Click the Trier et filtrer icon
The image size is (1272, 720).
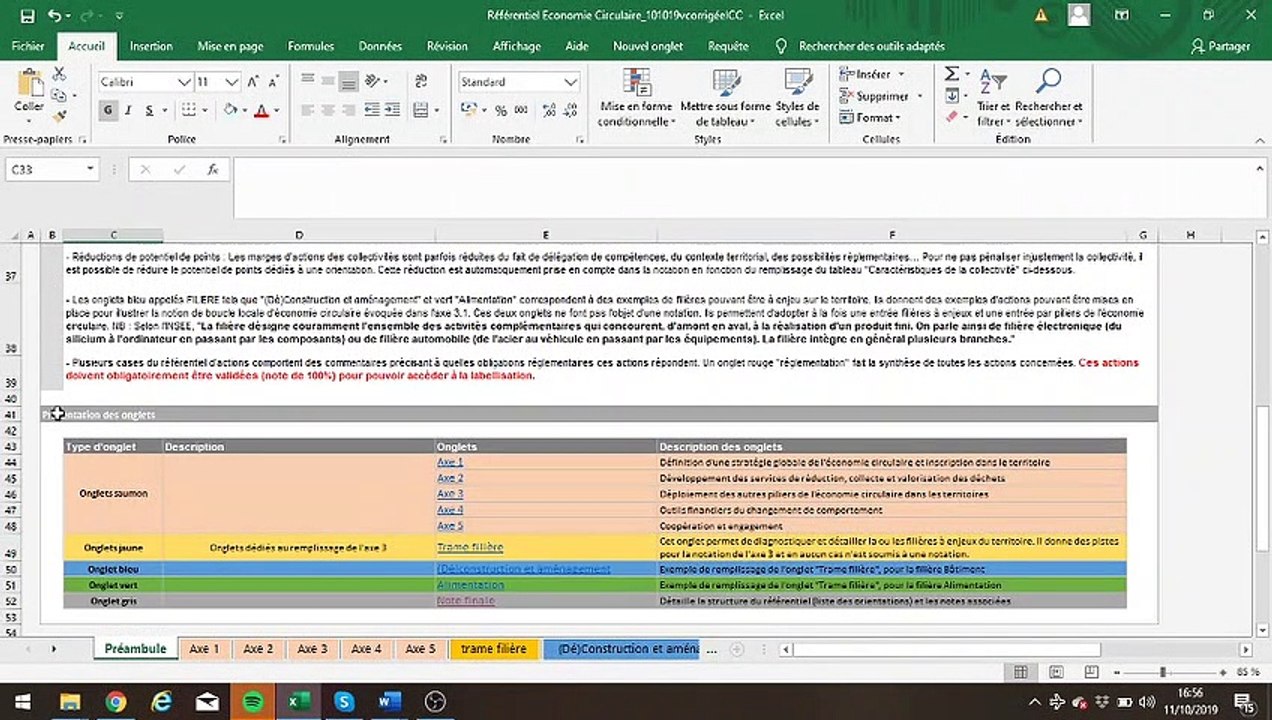[x=992, y=82]
